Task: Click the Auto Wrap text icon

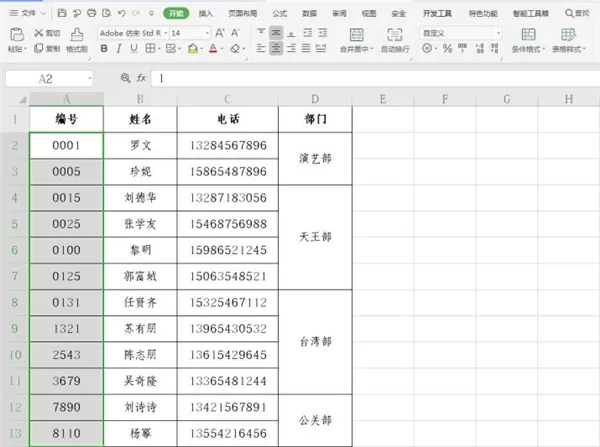Action: pos(395,34)
